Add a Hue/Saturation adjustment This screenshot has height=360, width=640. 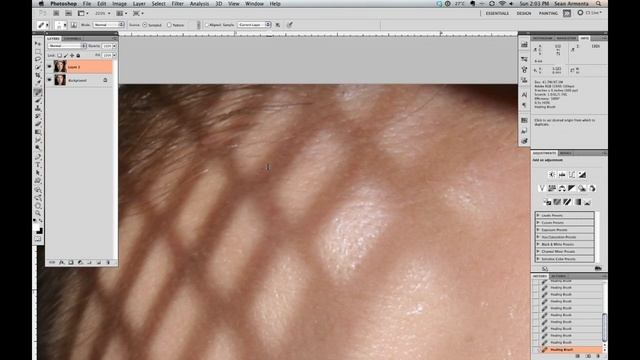click(552, 188)
